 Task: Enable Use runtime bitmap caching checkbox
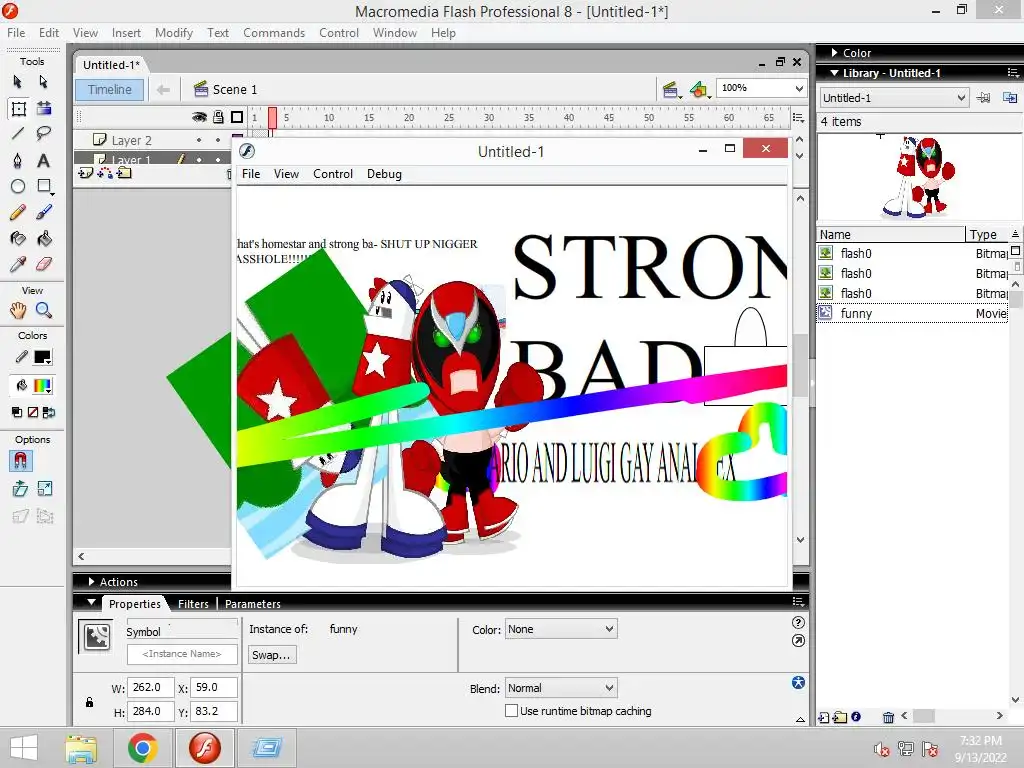(511, 711)
